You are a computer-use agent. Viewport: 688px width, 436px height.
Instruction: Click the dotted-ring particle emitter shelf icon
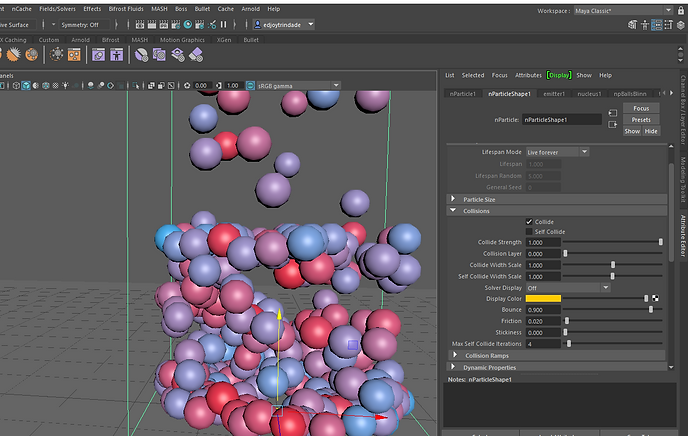[56, 55]
